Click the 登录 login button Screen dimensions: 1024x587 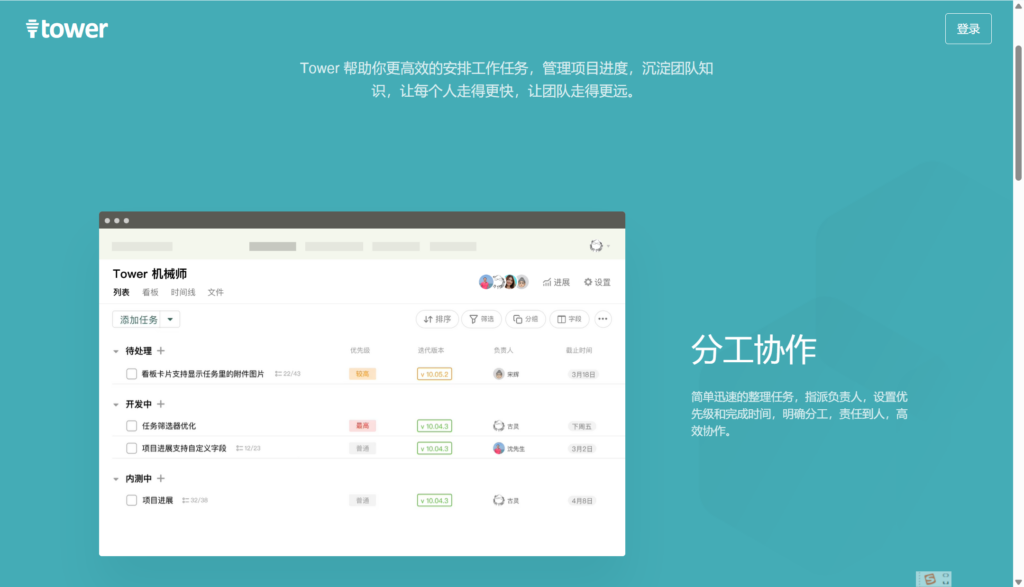[x=968, y=29]
